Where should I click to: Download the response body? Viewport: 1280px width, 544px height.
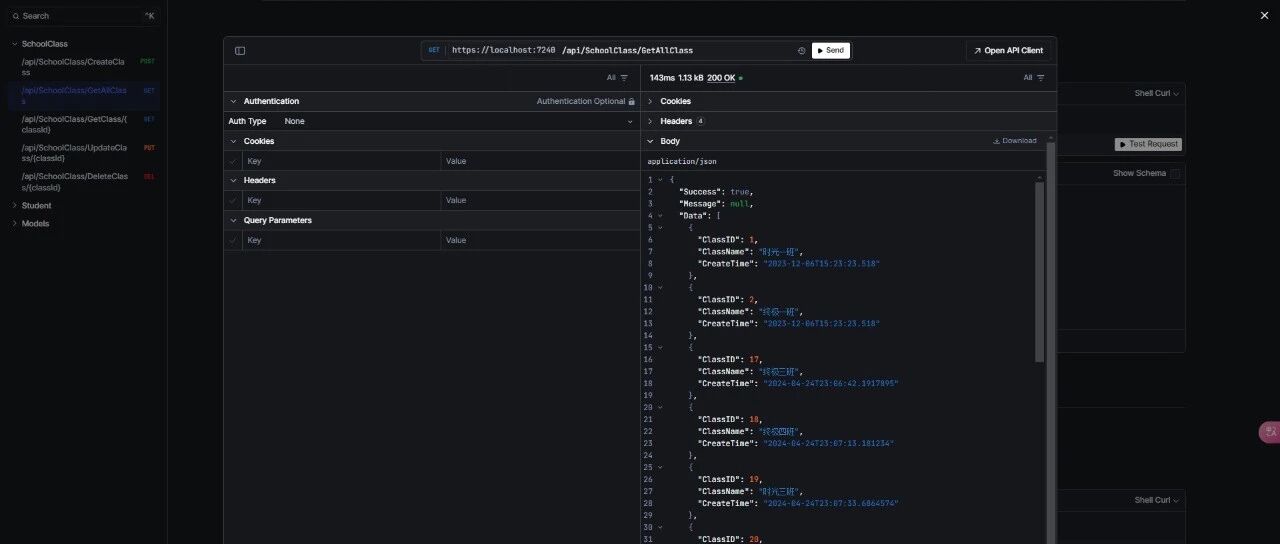click(x=1014, y=141)
